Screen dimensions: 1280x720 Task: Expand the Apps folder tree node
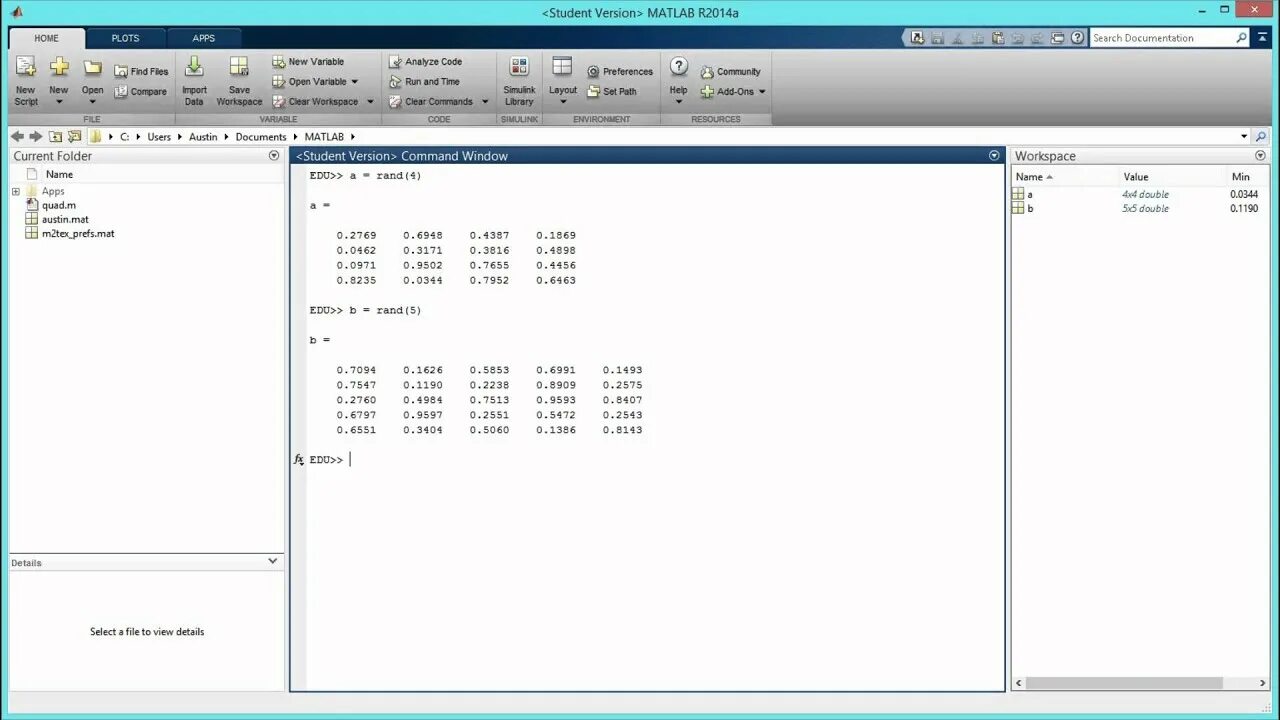pyautogui.click(x=15, y=191)
